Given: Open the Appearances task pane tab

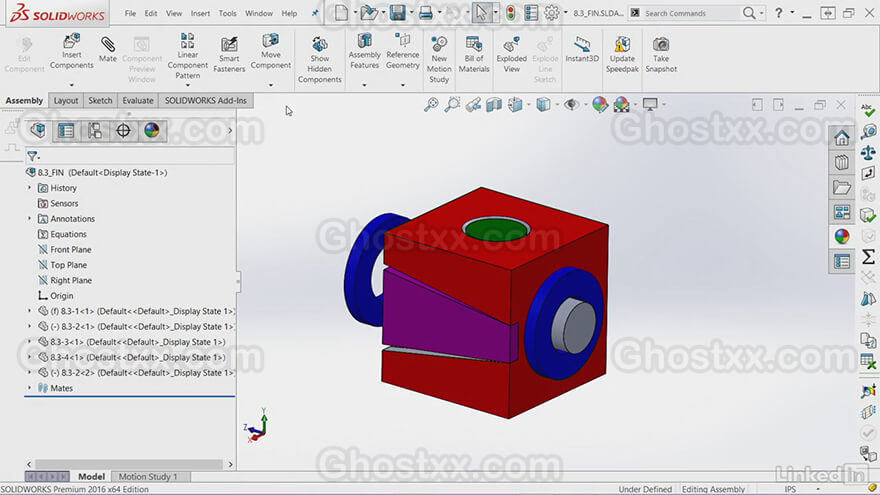Looking at the screenshot, I should pyautogui.click(x=841, y=236).
